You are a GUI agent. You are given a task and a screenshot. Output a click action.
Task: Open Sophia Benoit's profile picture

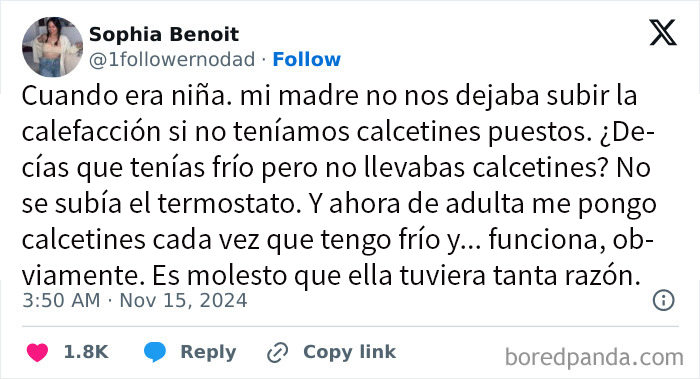click(52, 47)
